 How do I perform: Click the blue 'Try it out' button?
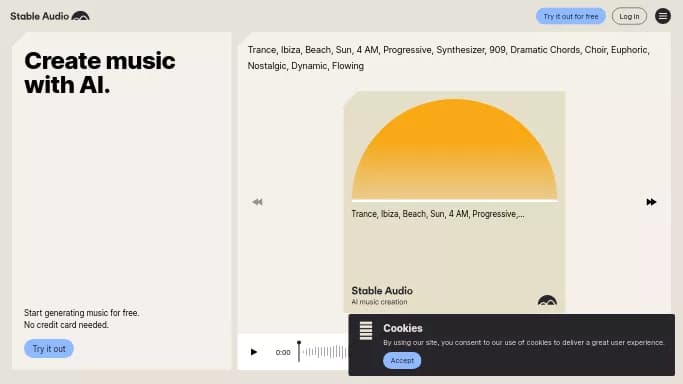tap(49, 348)
